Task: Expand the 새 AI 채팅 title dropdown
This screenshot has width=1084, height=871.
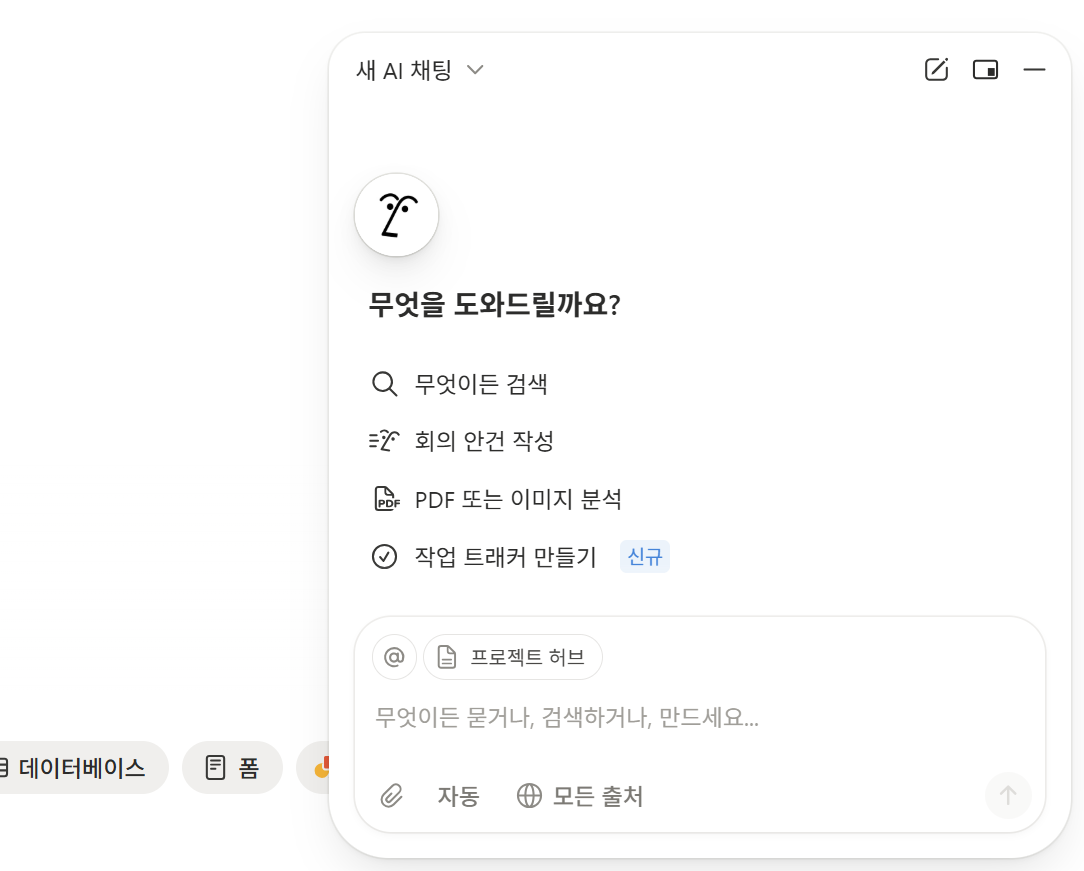Action: click(x=419, y=69)
